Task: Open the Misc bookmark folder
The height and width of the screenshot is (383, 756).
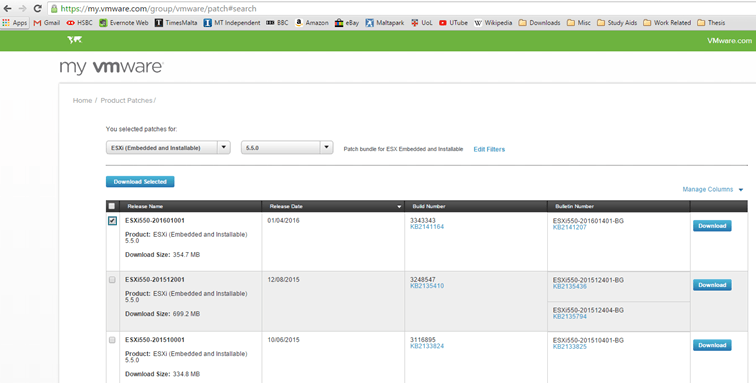Action: 579,23
